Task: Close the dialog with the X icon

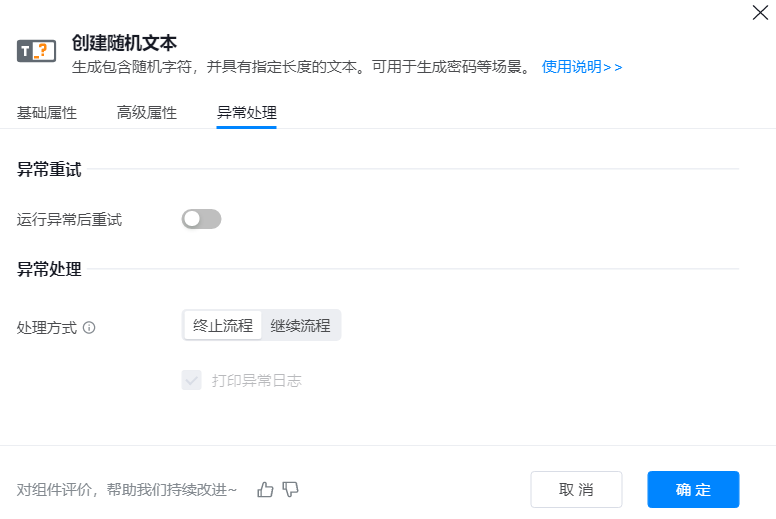Action: (760, 13)
